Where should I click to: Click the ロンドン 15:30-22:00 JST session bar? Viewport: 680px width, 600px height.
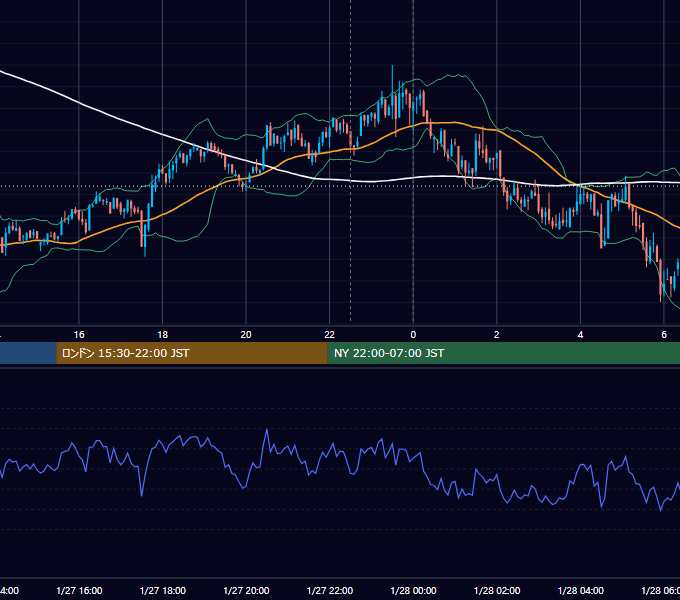[192, 353]
